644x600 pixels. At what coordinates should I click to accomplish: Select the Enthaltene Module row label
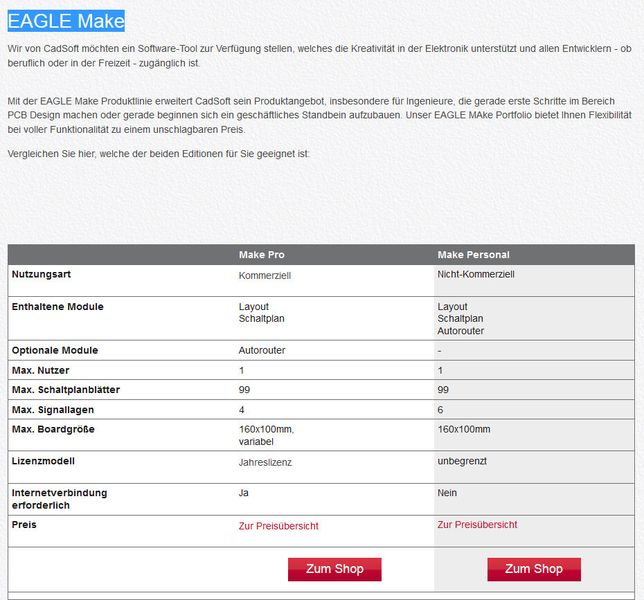click(x=58, y=306)
